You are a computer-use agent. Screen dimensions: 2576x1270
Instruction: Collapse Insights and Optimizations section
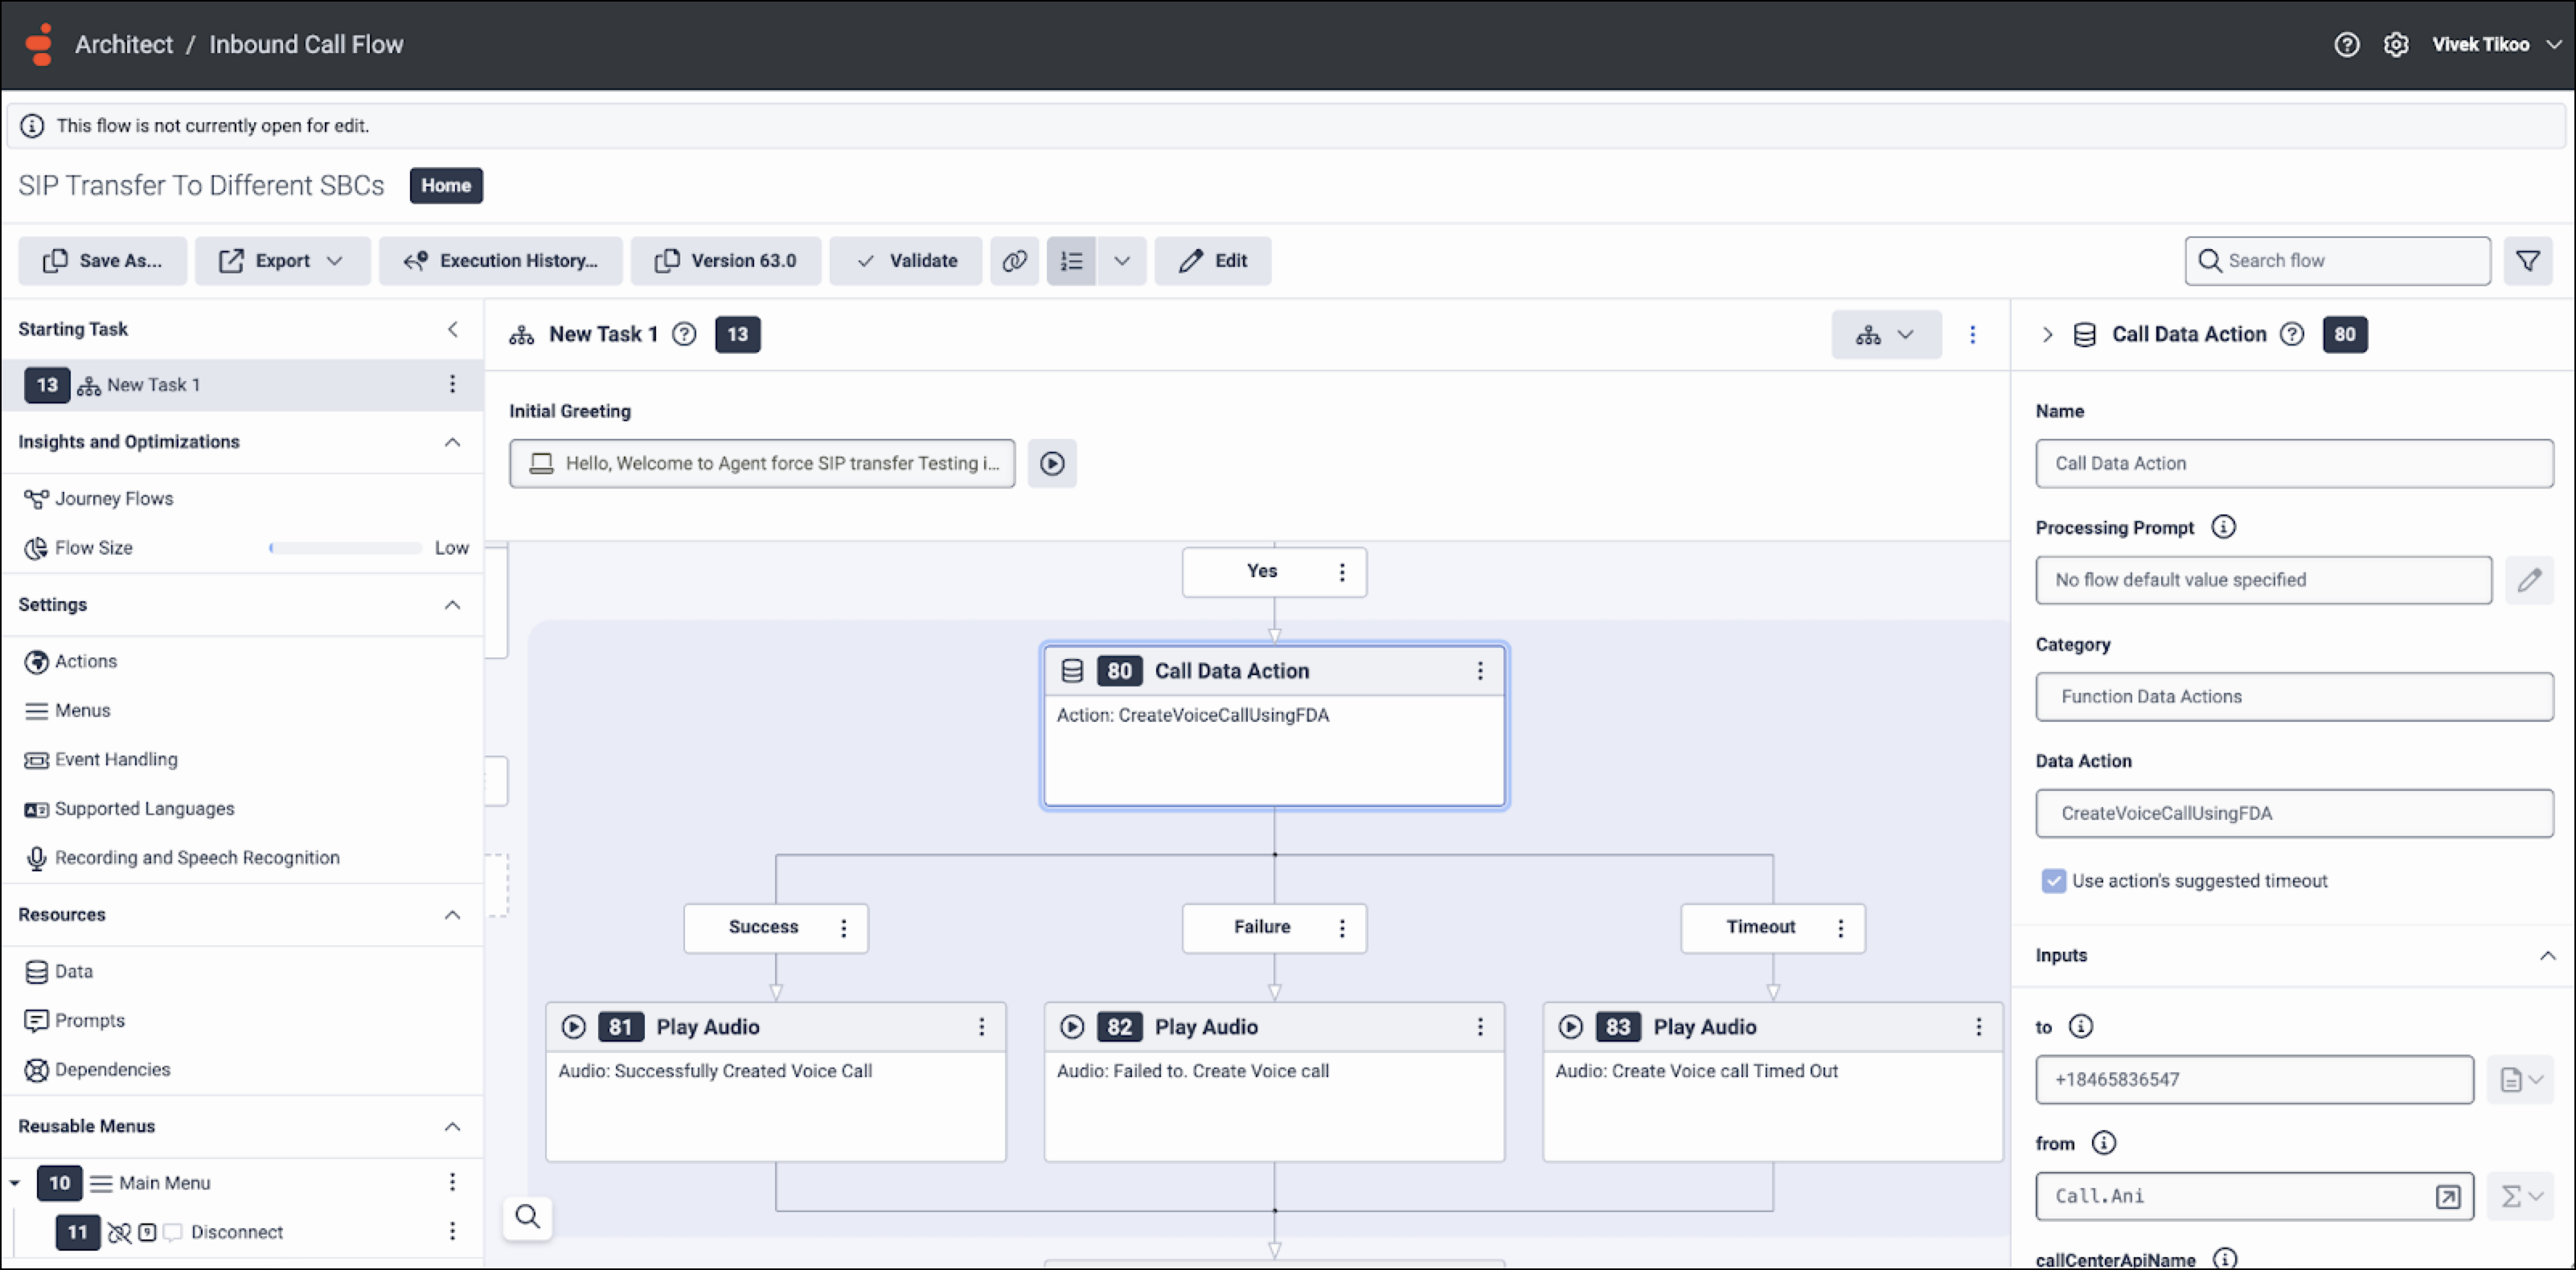coord(452,442)
